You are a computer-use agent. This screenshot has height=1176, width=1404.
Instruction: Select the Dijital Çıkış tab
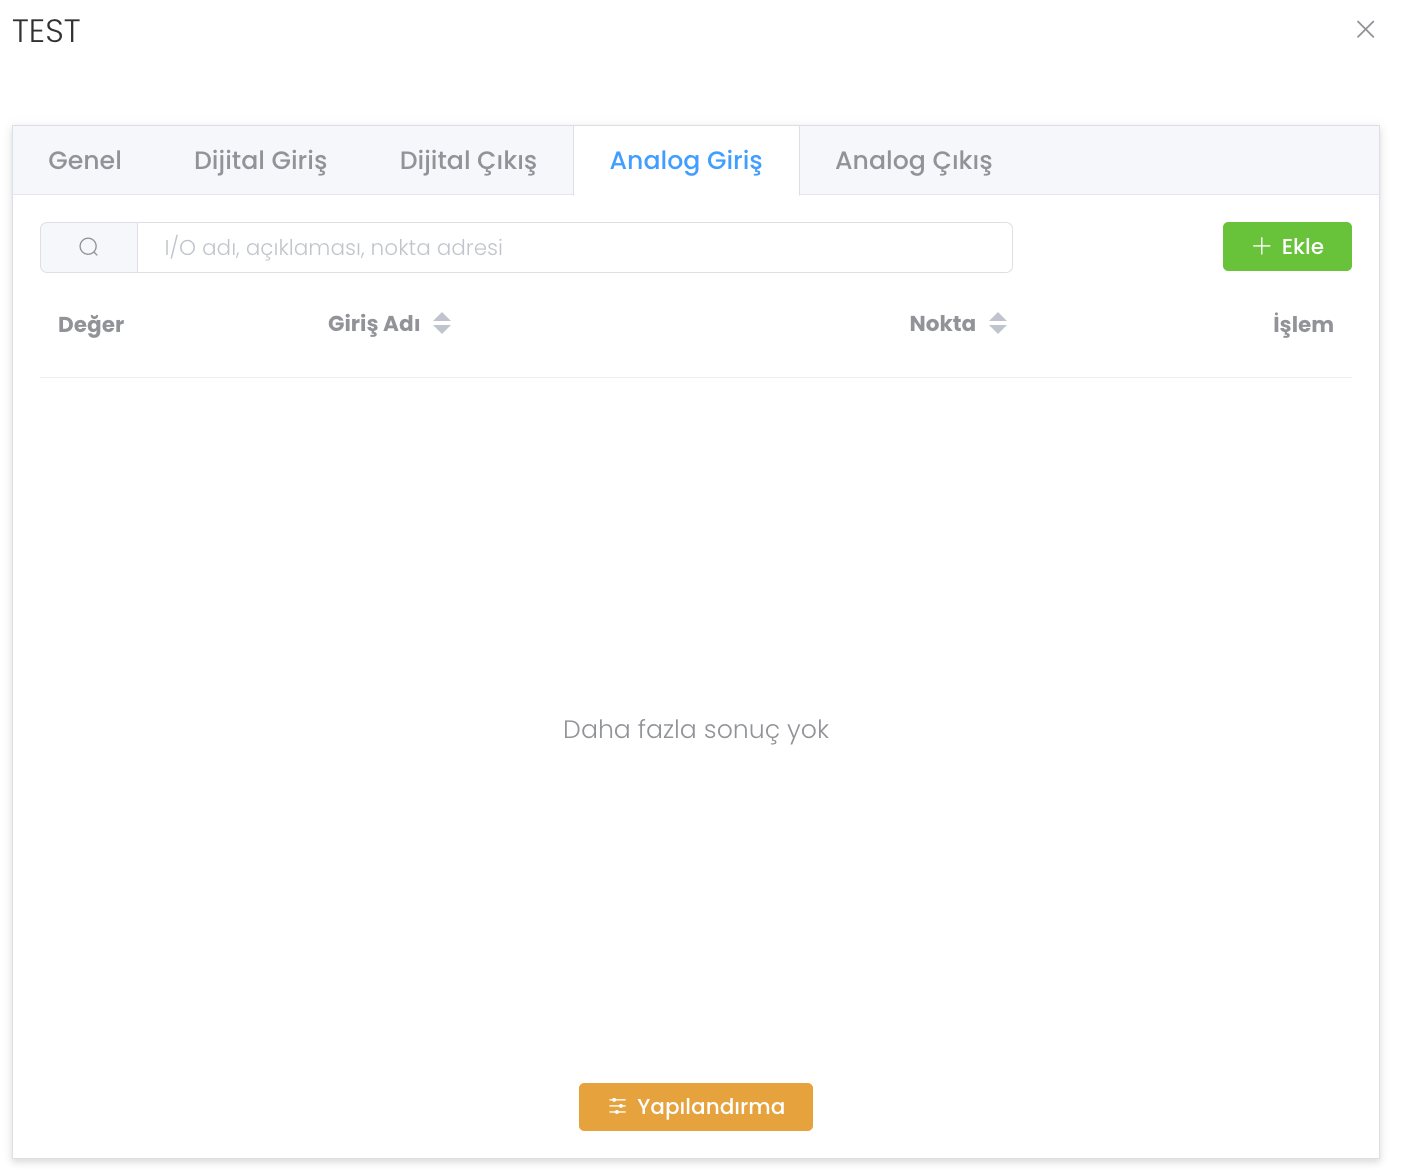pyautogui.click(x=468, y=161)
